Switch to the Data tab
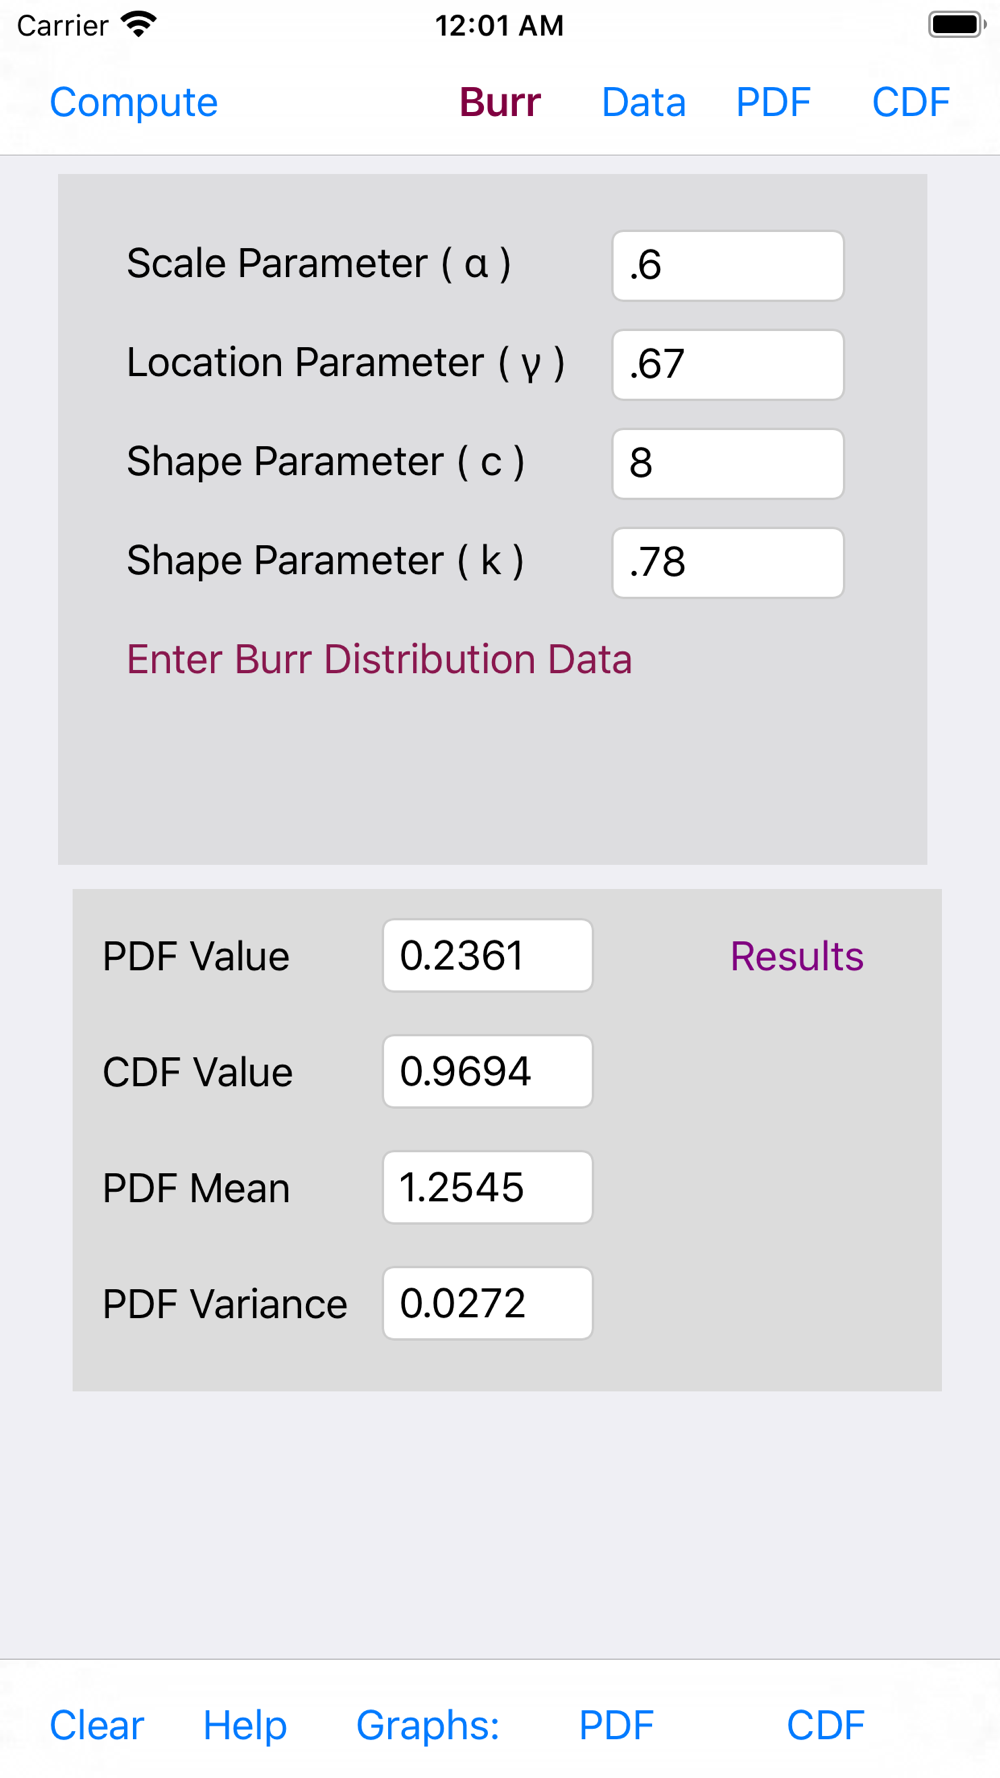 [x=644, y=103]
